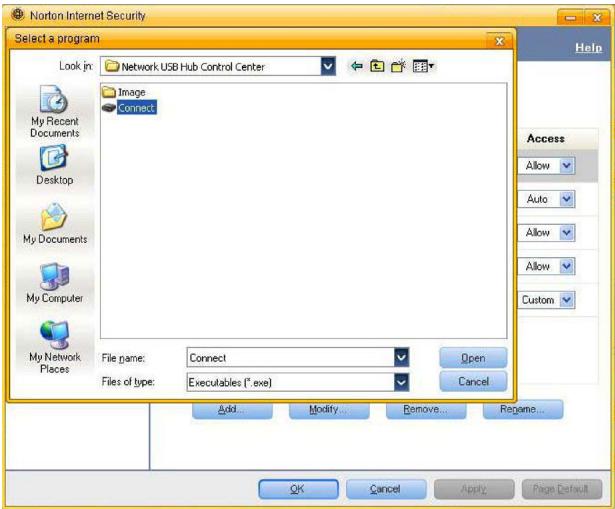Screen dimensions: 615x509
Task: Click Cancel in Norton main window
Action: (x=386, y=489)
